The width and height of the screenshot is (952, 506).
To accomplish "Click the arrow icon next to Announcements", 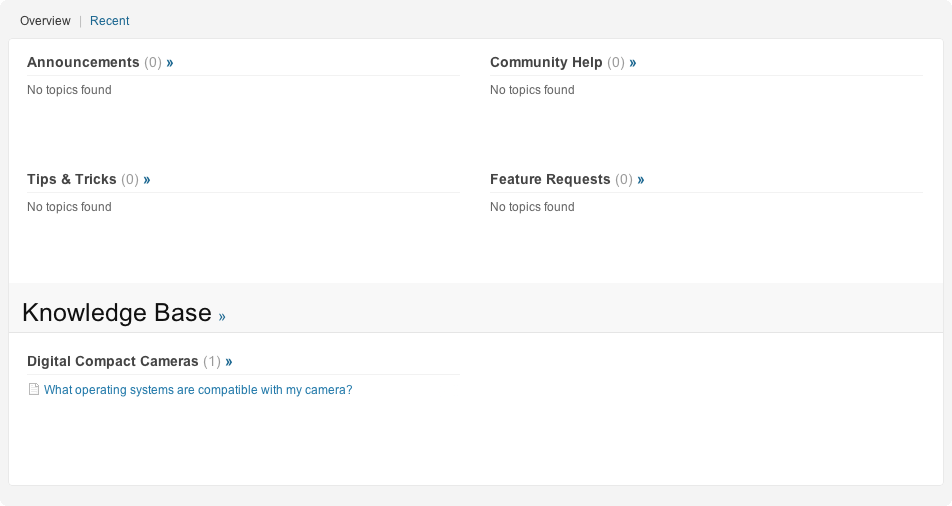I will coord(170,62).
